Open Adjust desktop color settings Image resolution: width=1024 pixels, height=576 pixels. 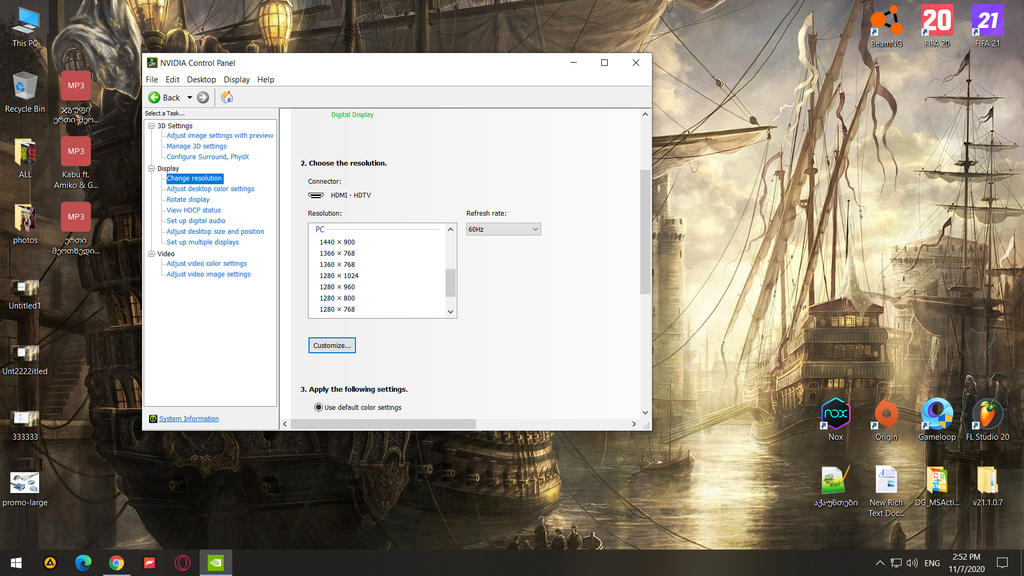[x=210, y=189]
